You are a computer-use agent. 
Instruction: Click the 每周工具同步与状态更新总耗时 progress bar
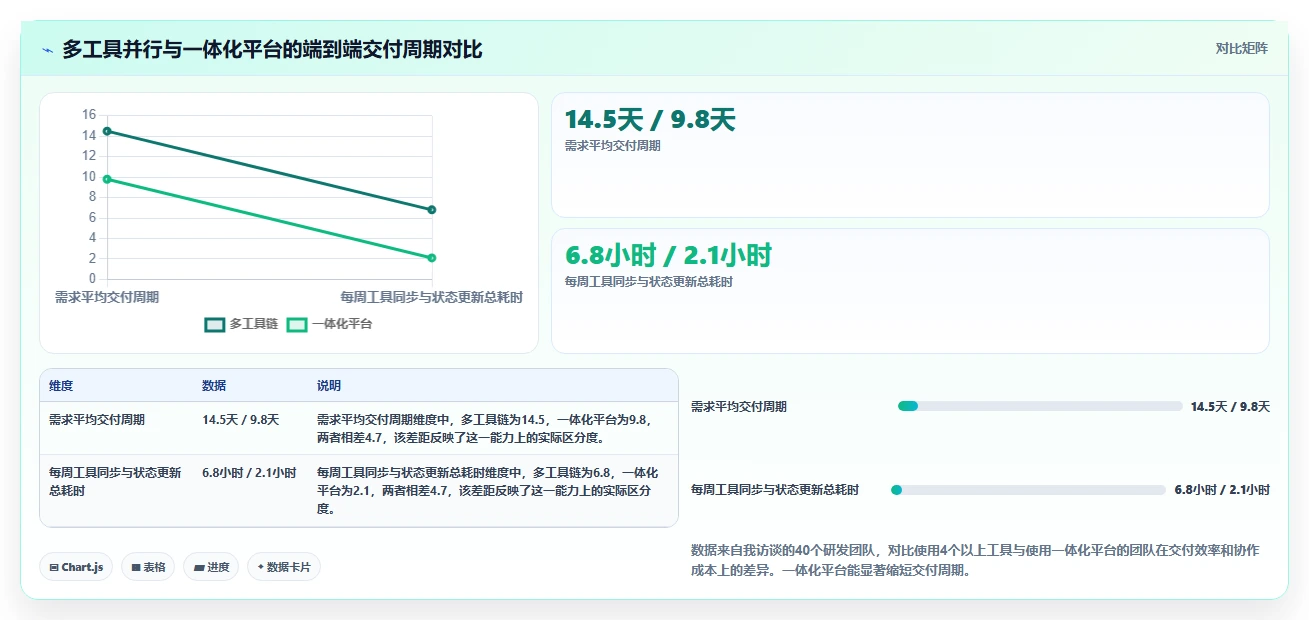[1028, 490]
